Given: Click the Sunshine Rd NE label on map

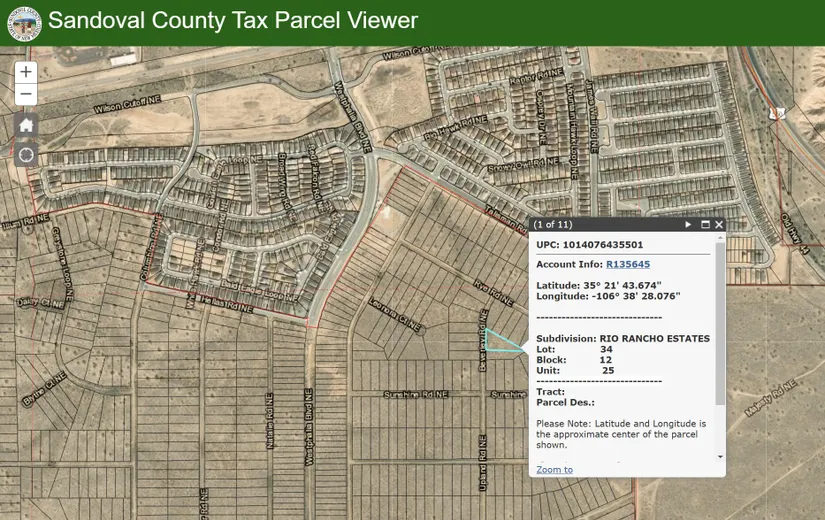Looking at the screenshot, I should [416, 395].
